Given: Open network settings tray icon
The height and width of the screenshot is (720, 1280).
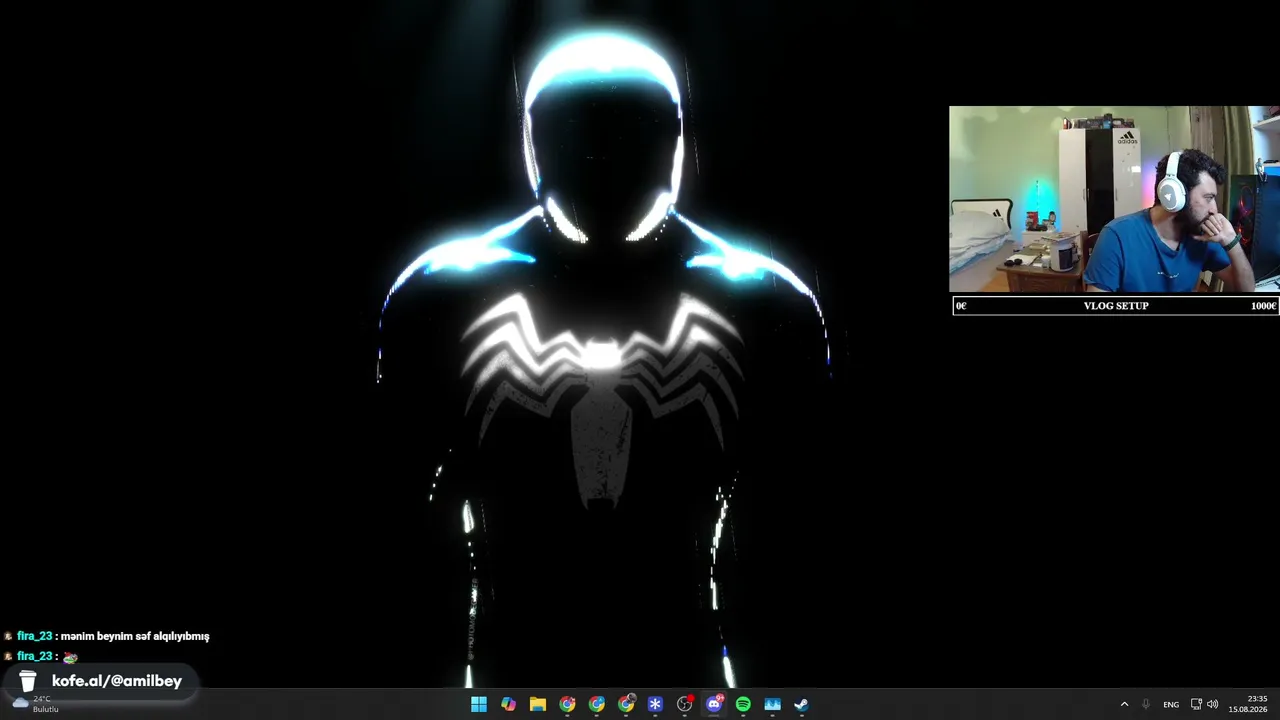Looking at the screenshot, I should pos(1196,704).
